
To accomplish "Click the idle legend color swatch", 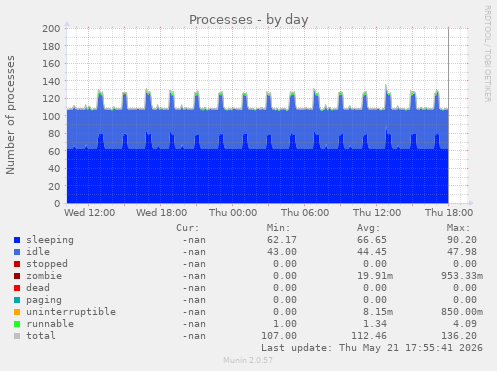I will pyautogui.click(x=17, y=252).
